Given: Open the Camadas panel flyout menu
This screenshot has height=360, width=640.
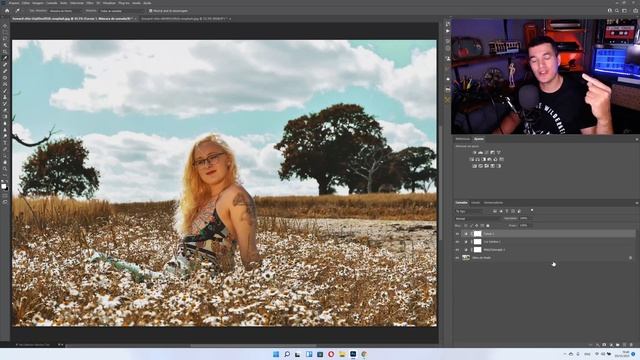Looking at the screenshot, I should coord(637,203).
